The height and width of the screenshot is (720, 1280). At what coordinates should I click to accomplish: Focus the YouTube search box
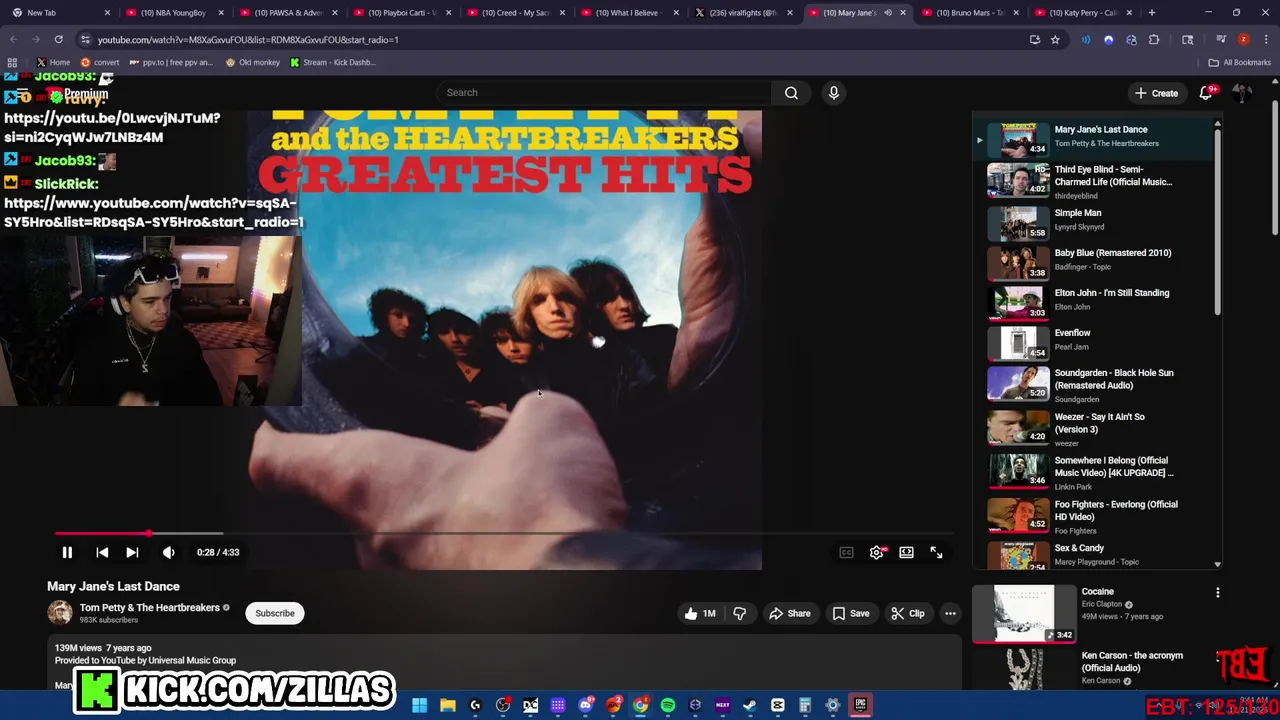click(x=603, y=92)
